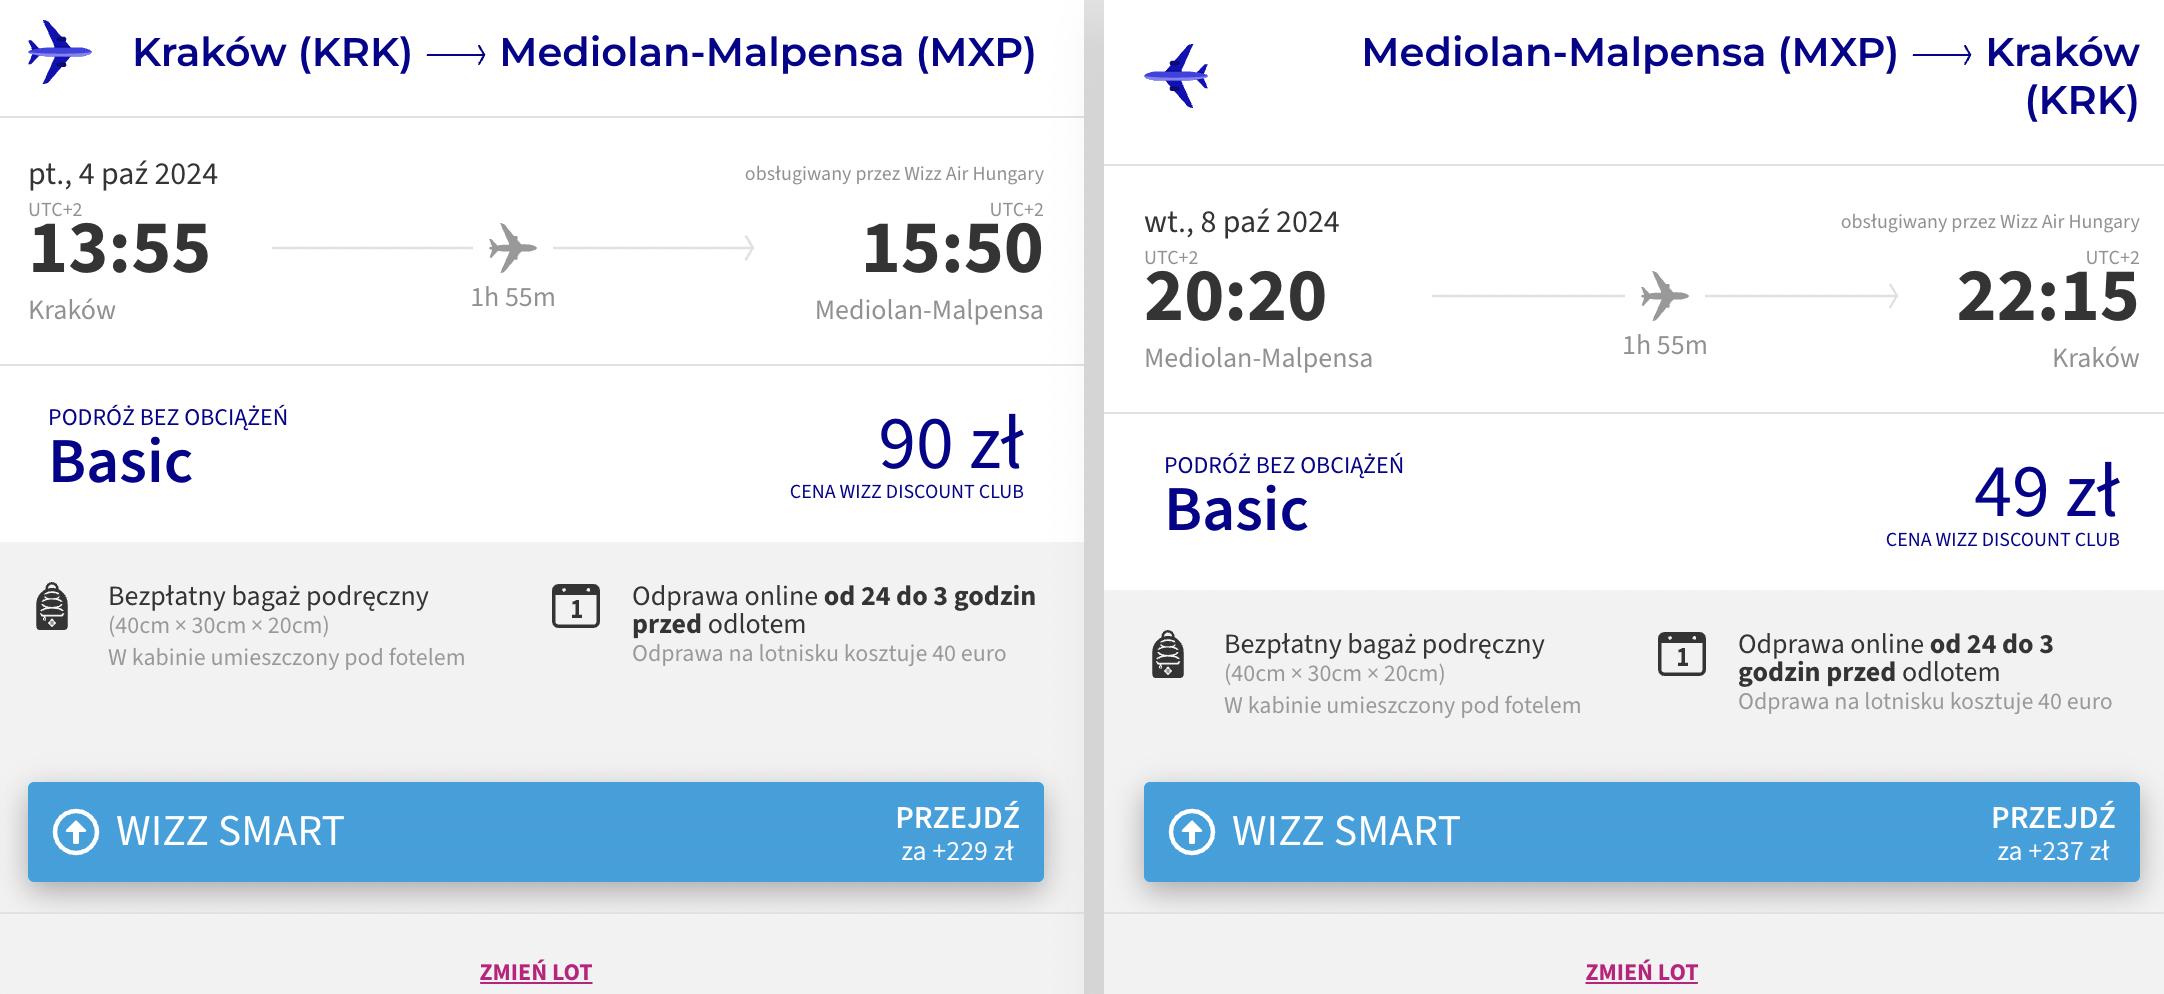Click the blue airplane icon beside Kraków (KRK) header
Viewport: 2164px width, 994px height.
(x=59, y=52)
